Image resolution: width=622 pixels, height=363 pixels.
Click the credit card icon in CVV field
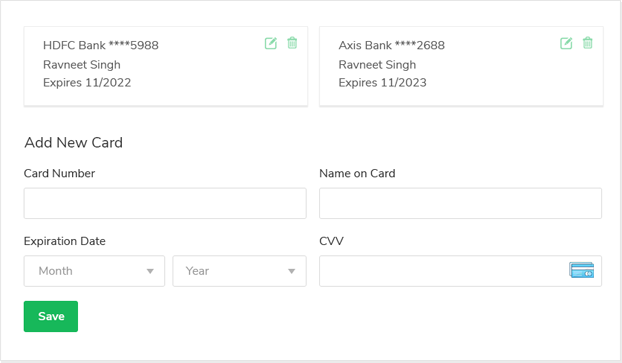click(582, 270)
